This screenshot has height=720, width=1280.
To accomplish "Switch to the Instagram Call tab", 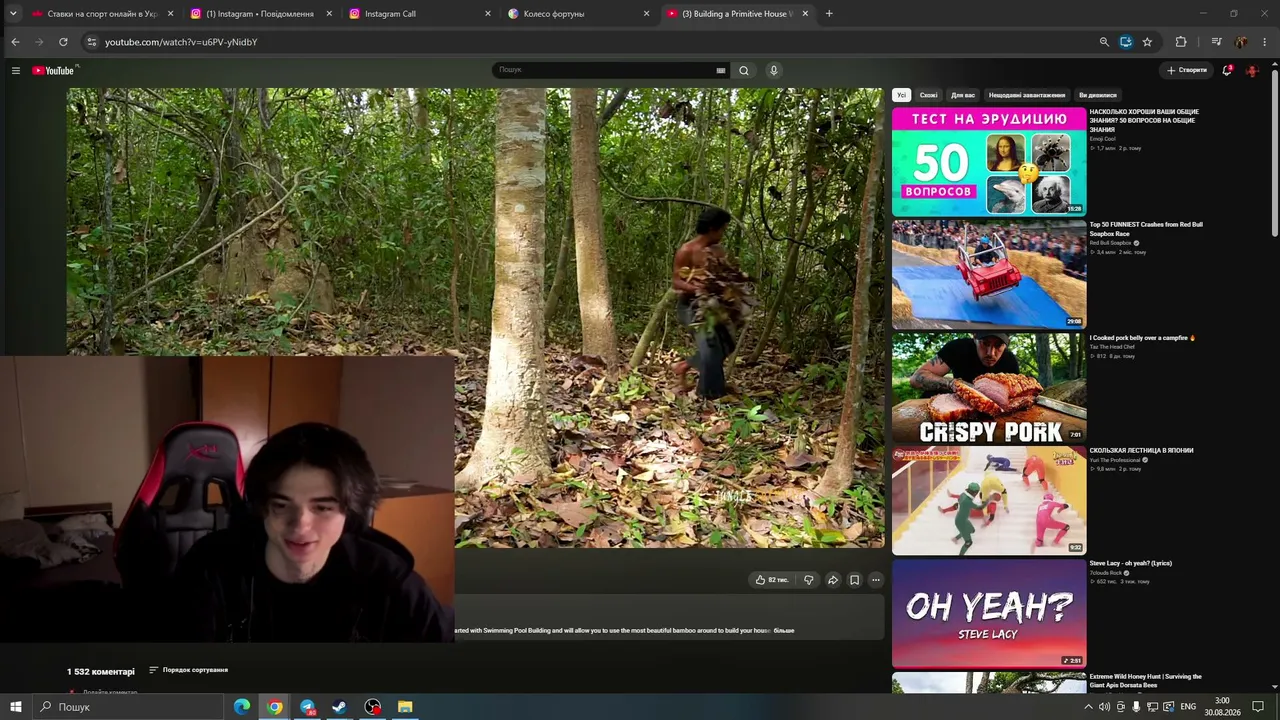I will [419, 14].
